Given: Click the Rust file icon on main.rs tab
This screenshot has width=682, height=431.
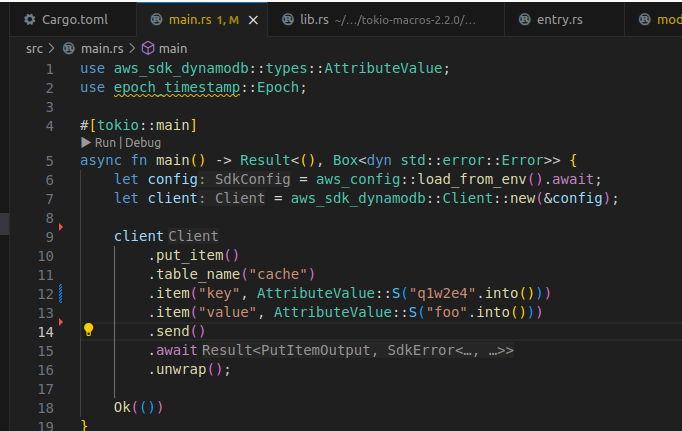Looking at the screenshot, I should coord(155,19).
